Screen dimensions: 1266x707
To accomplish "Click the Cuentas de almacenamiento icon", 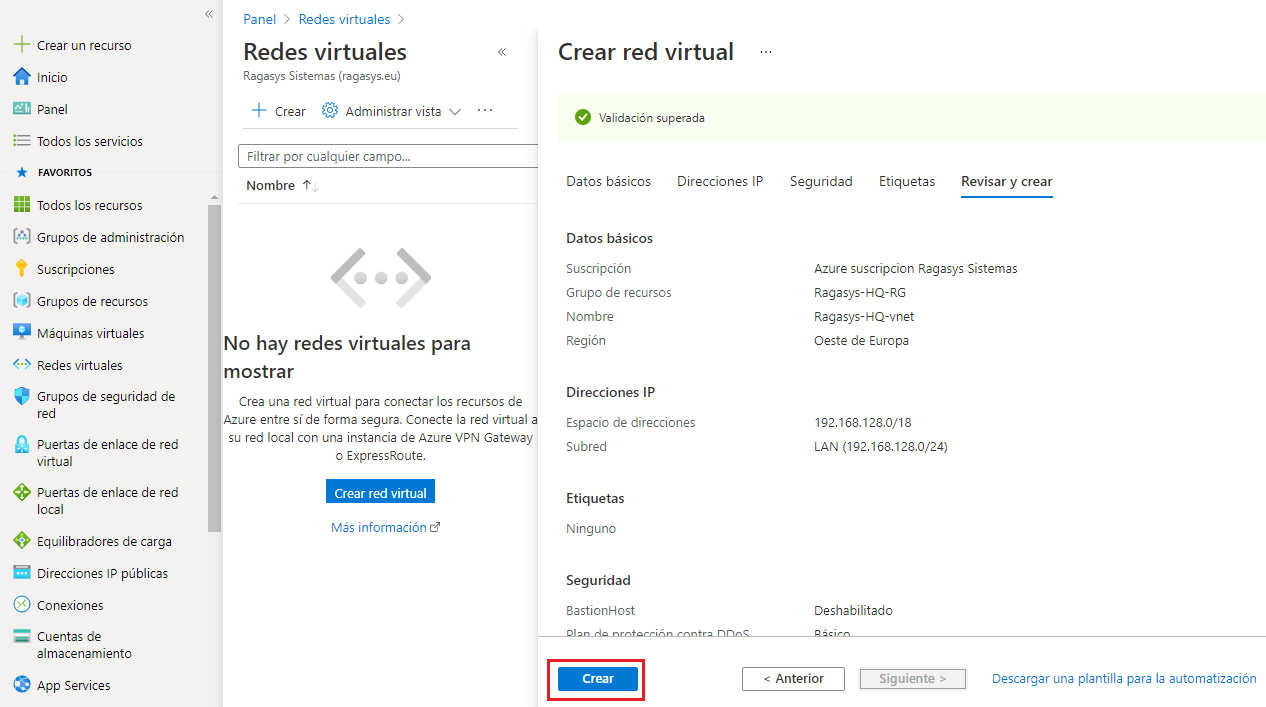I will tap(21, 637).
